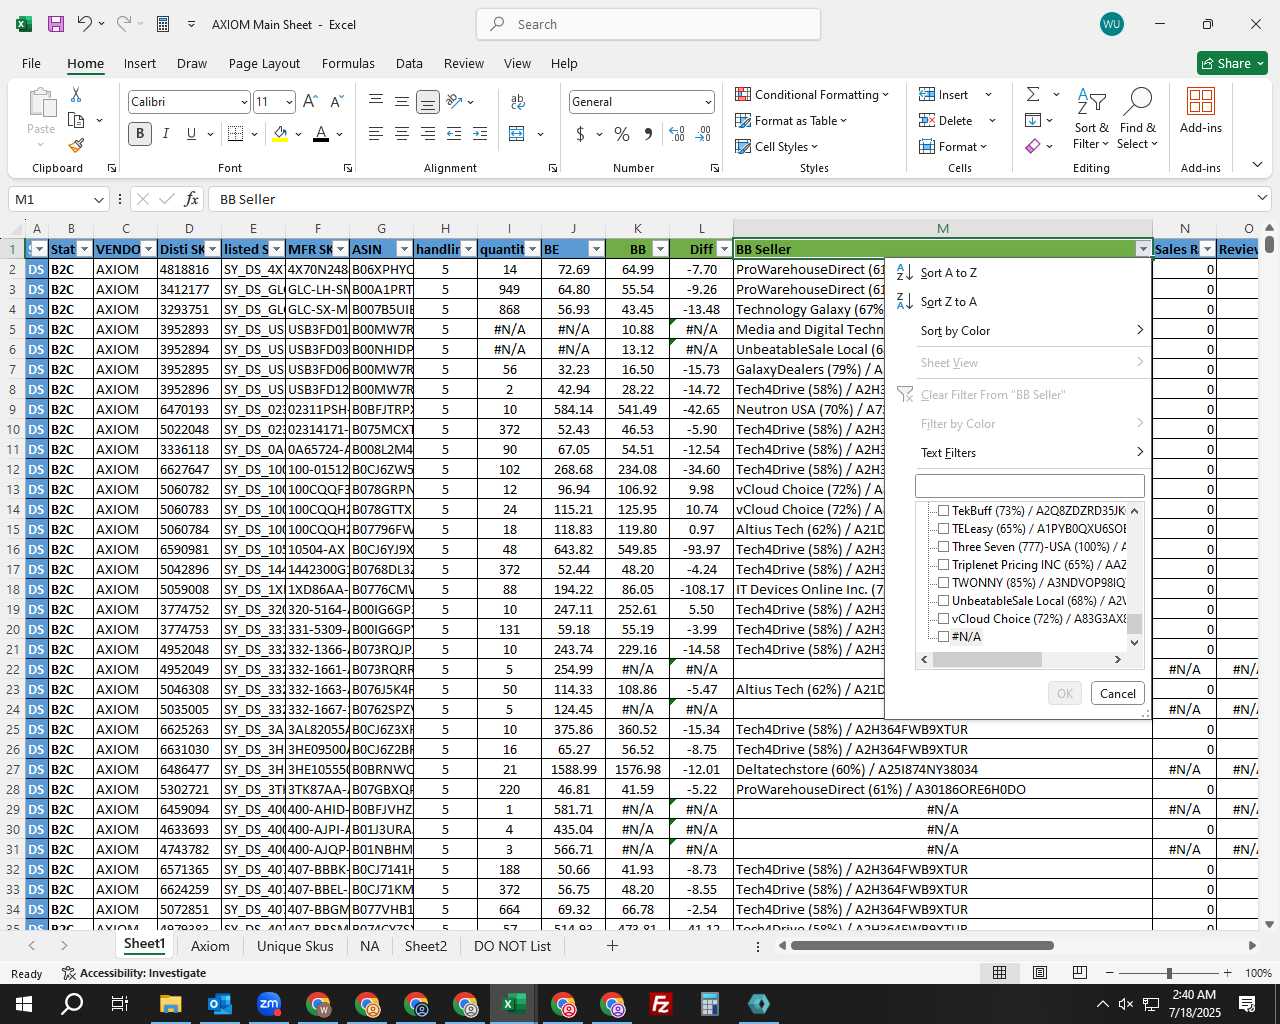
Task: Click Accessibility: Investigate in status bar
Action: point(134,973)
